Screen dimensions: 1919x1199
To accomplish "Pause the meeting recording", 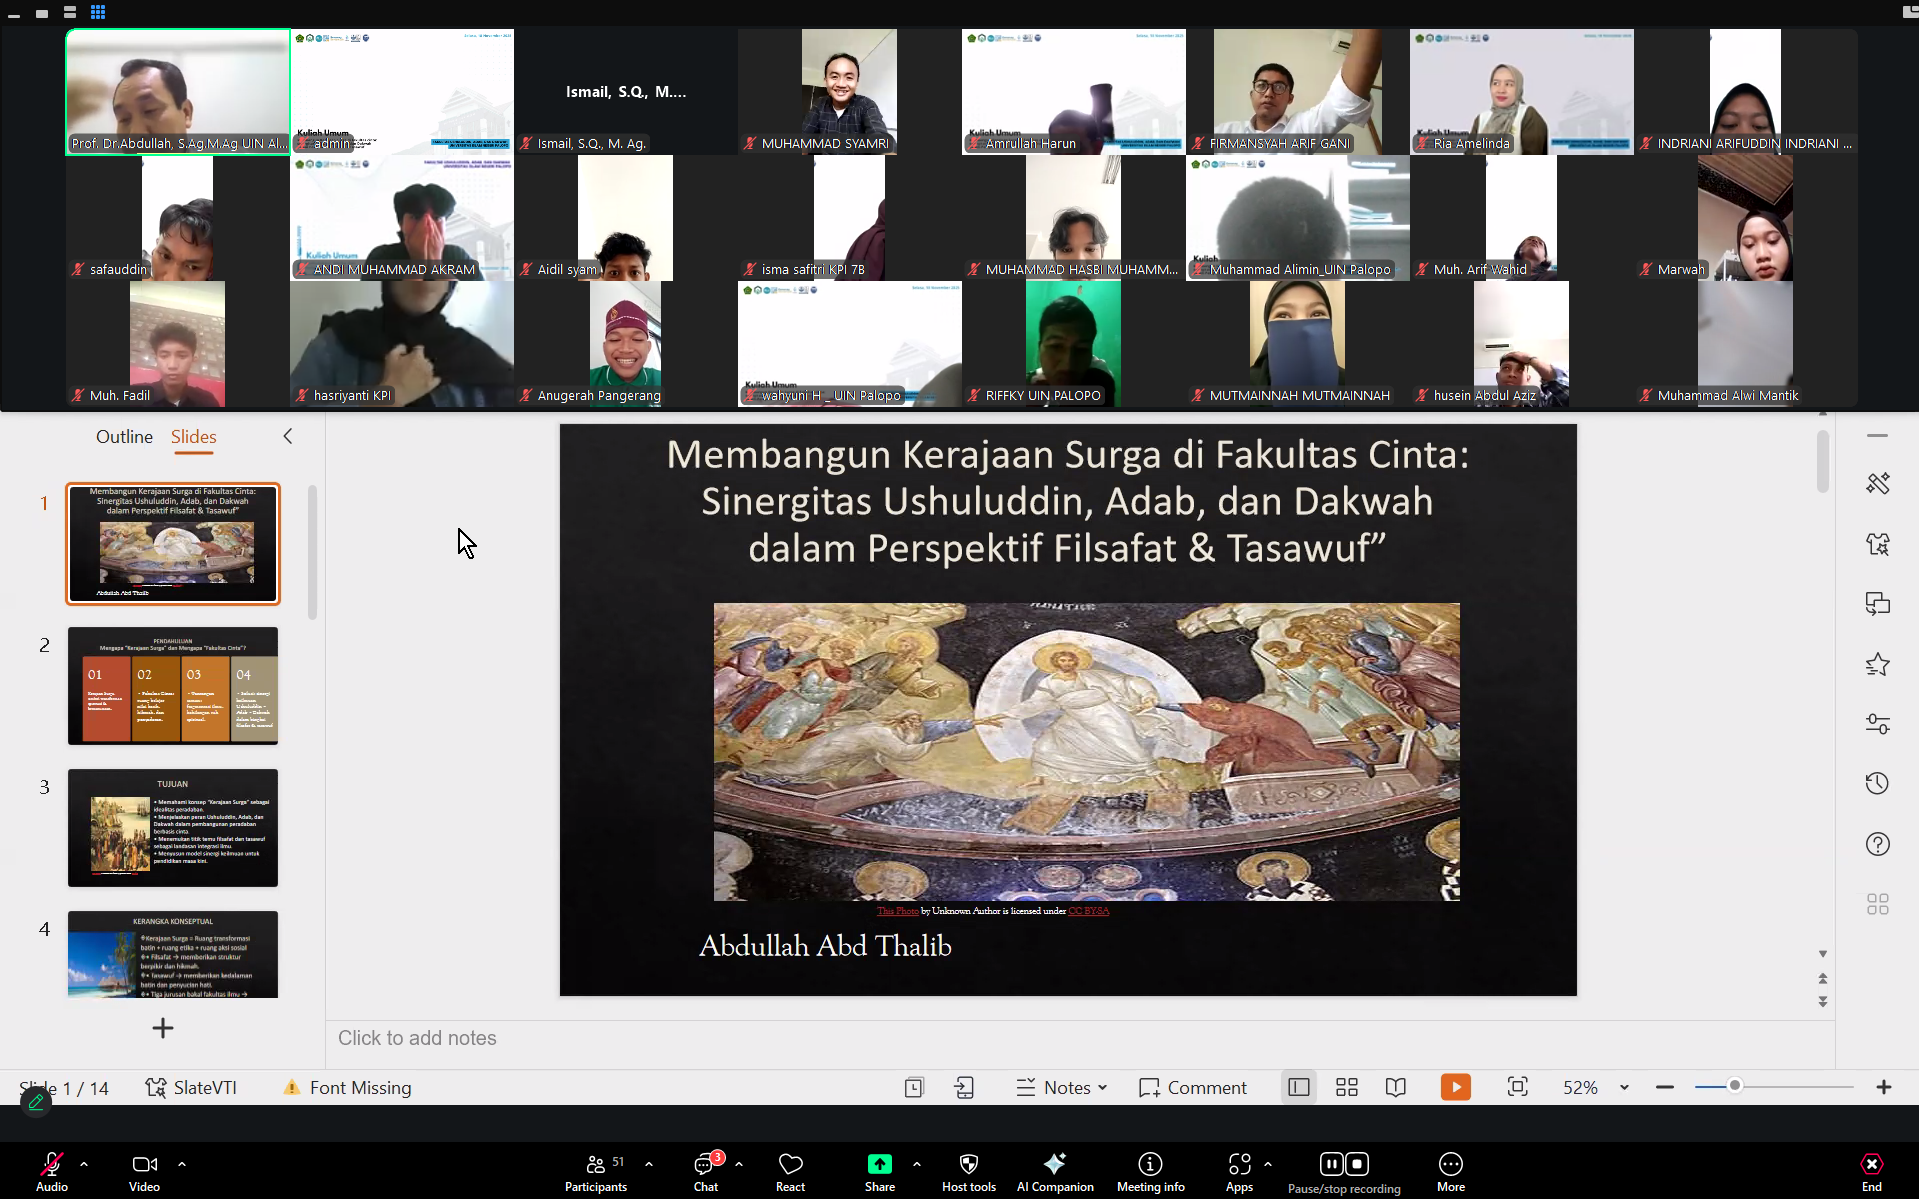I will pyautogui.click(x=1331, y=1164).
